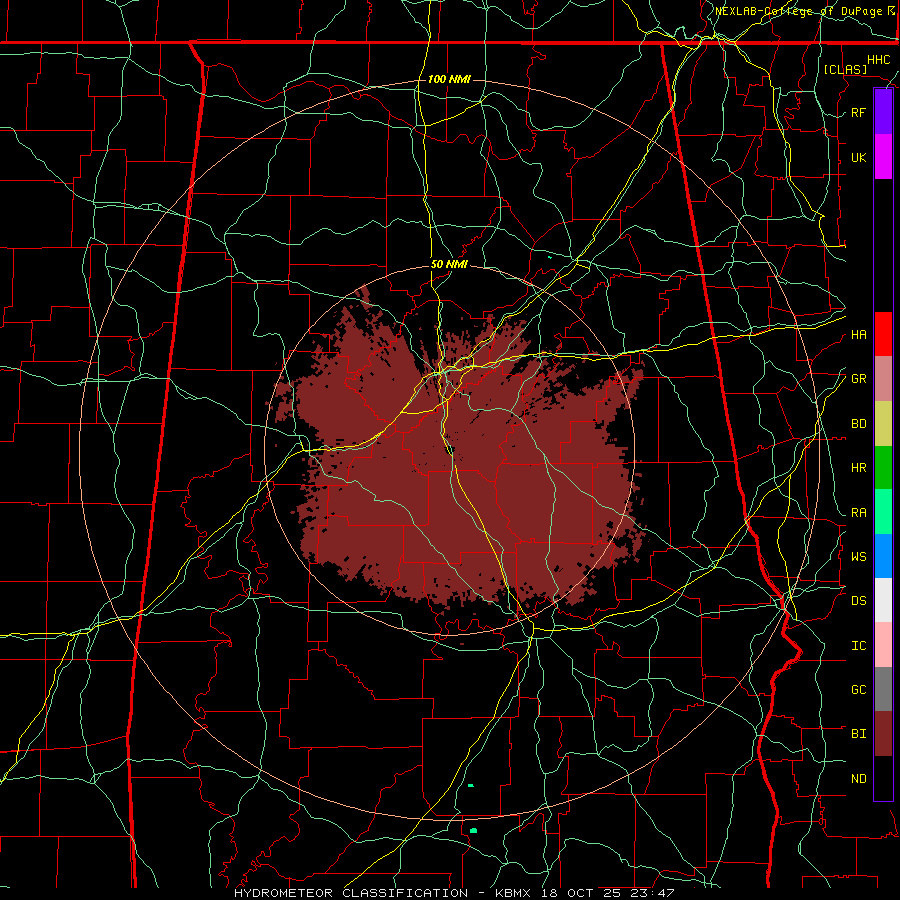This screenshot has width=900, height=900.
Task: Select the BD yellow legend swatch
Action: point(883,423)
